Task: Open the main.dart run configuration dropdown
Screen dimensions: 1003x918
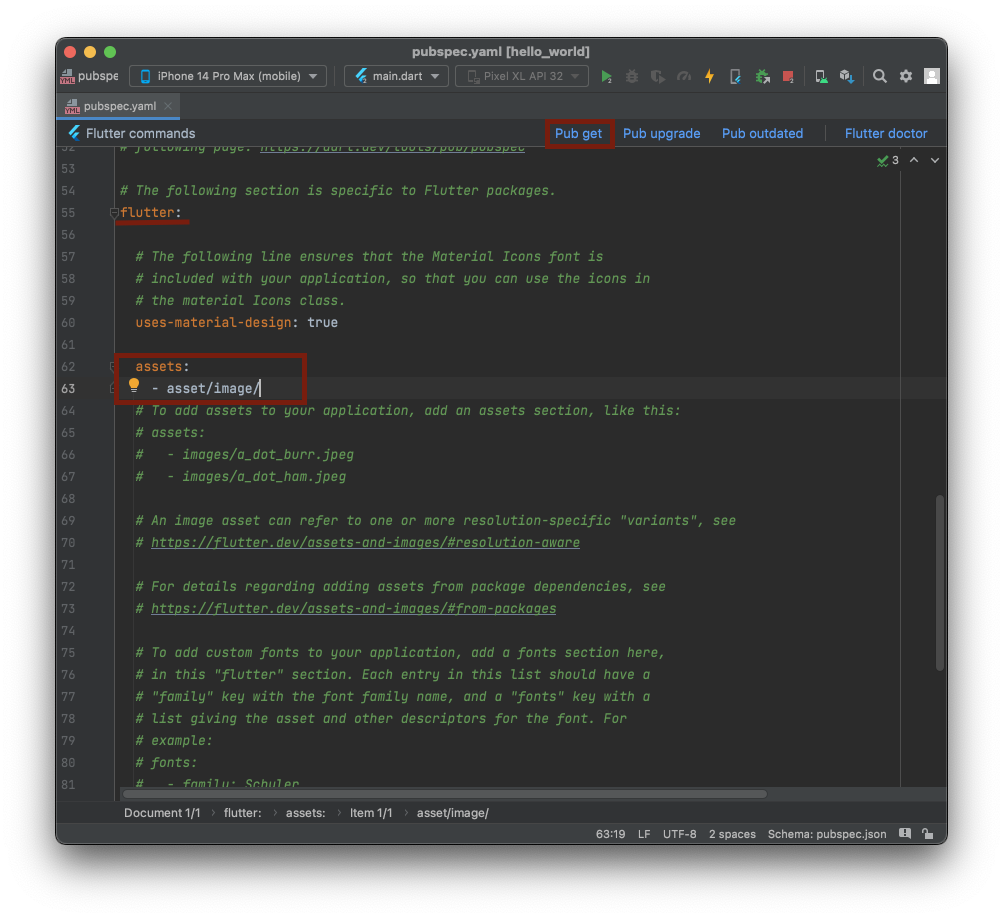Action: click(396, 76)
